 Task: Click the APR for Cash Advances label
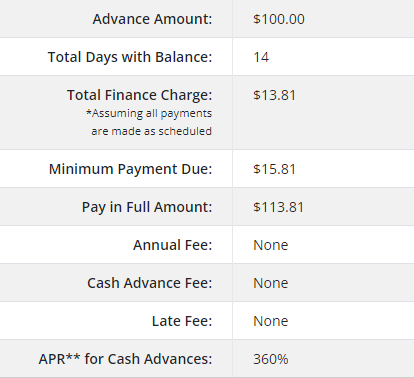coord(125,359)
